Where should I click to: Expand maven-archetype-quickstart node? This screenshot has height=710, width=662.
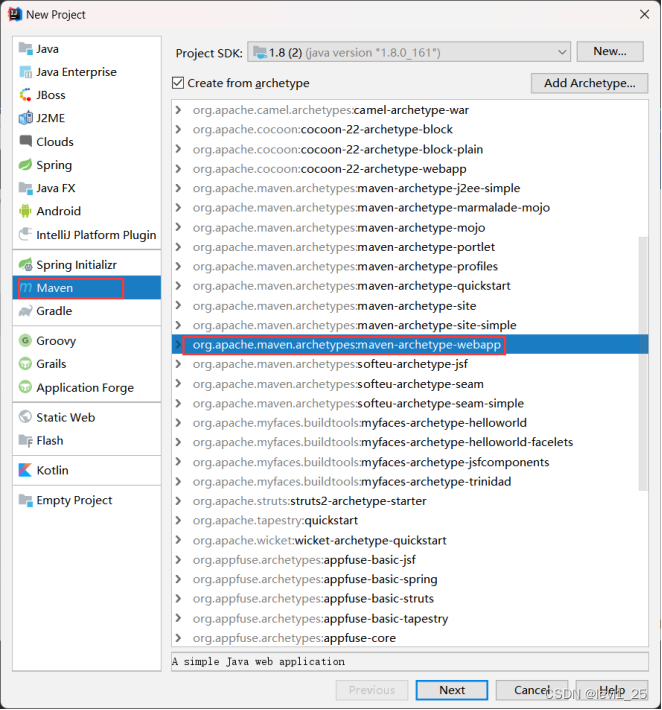pyautogui.click(x=178, y=286)
